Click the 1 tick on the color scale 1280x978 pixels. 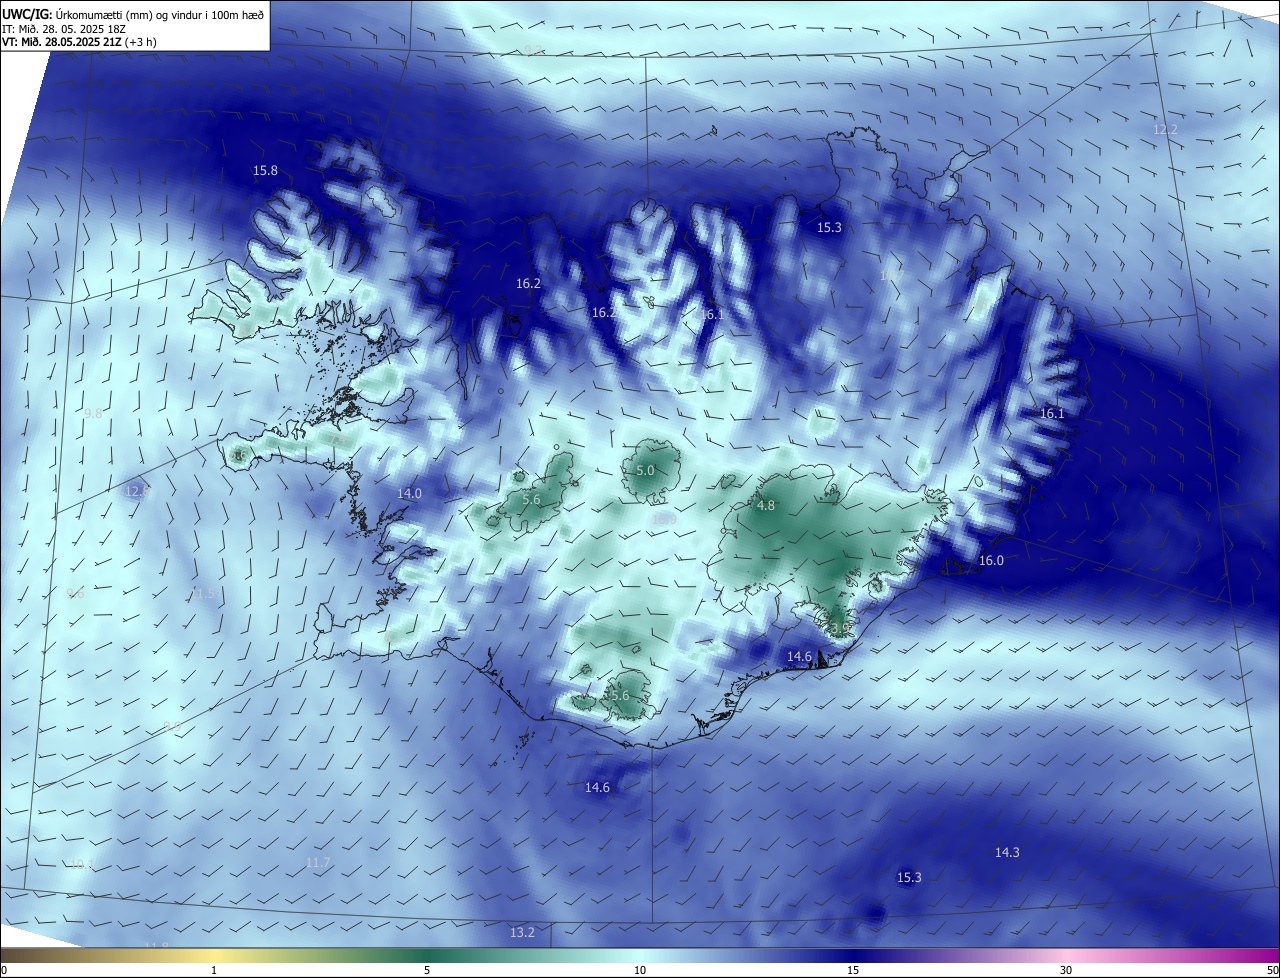click(x=214, y=970)
